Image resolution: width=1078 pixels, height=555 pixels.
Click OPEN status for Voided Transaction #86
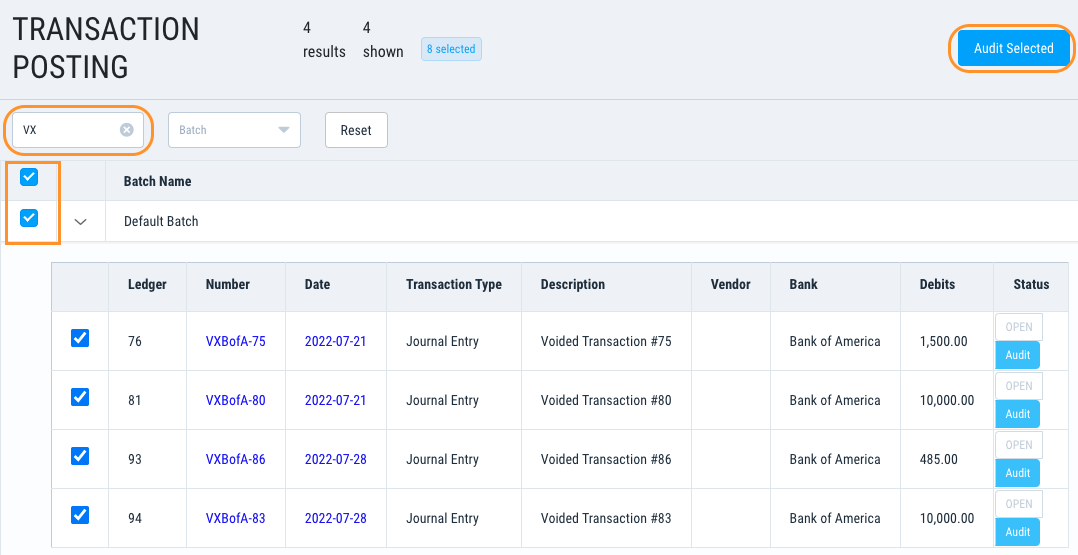1019,445
